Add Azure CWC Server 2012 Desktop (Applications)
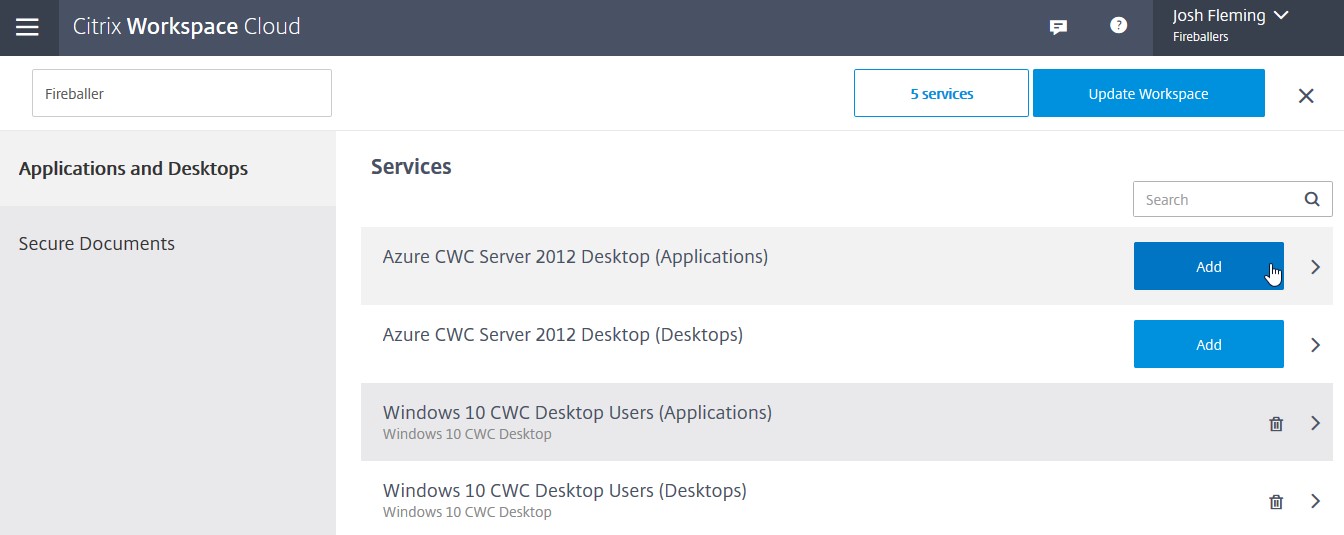This screenshot has height=535, width=1344. coord(1208,267)
